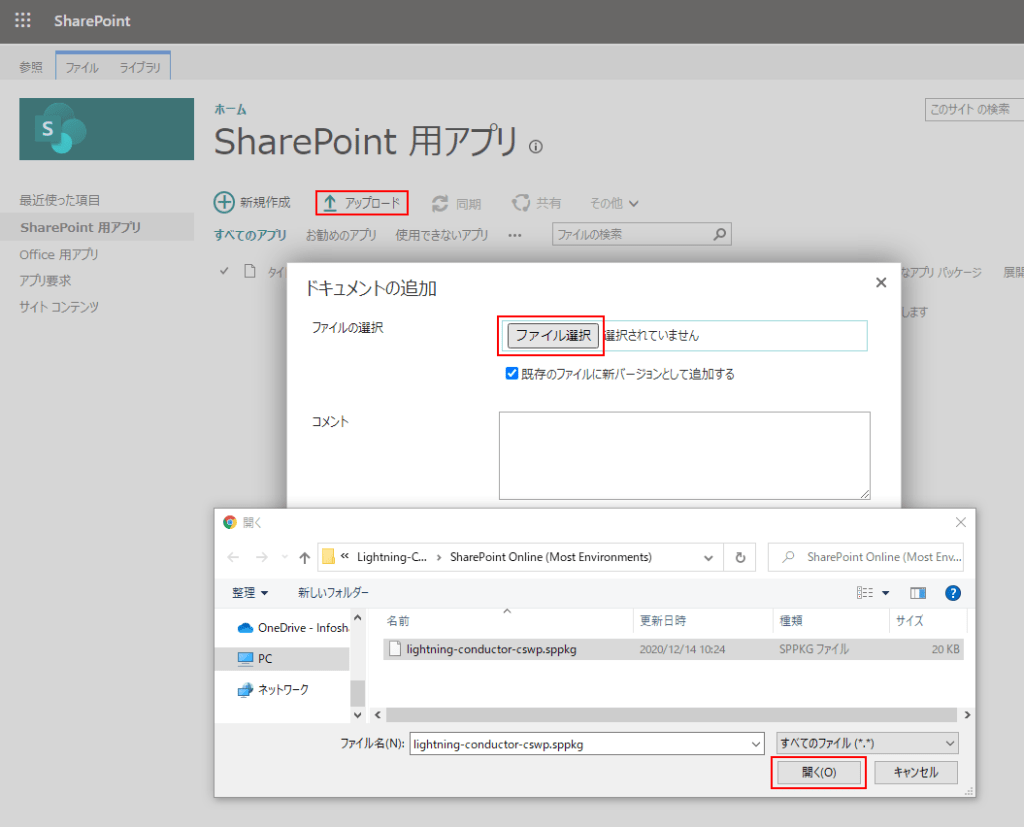Open the 整理 organize dropdown menu
The height and width of the screenshot is (827, 1024).
250,593
